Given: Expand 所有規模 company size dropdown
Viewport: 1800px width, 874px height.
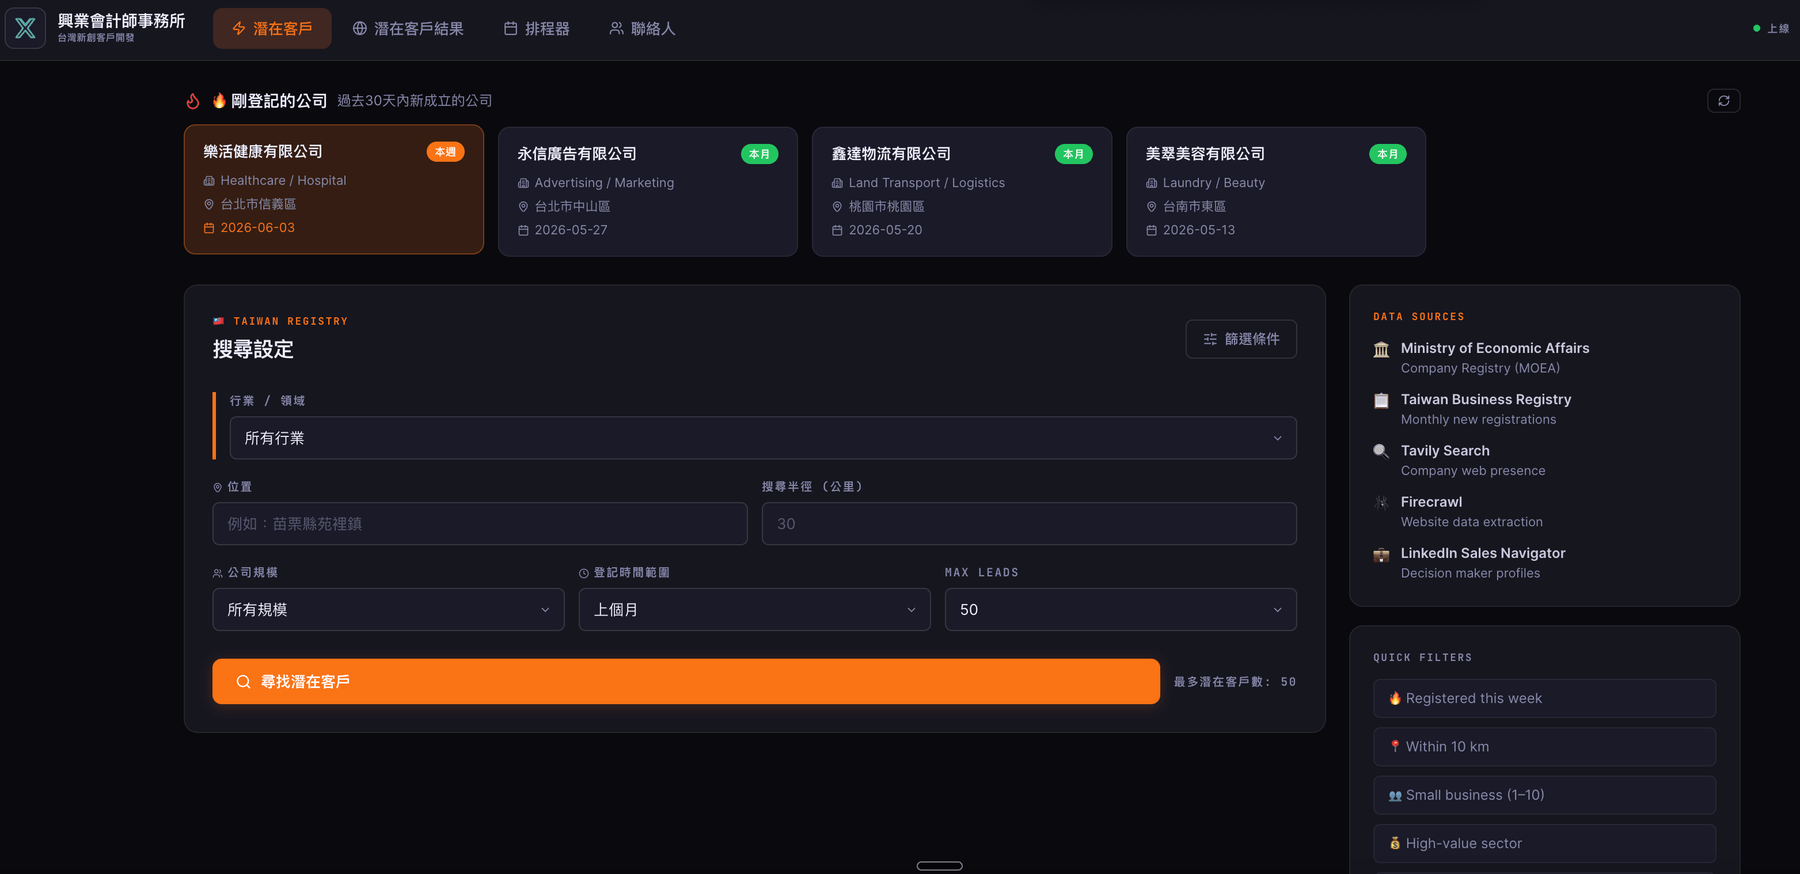Looking at the screenshot, I should pos(388,610).
